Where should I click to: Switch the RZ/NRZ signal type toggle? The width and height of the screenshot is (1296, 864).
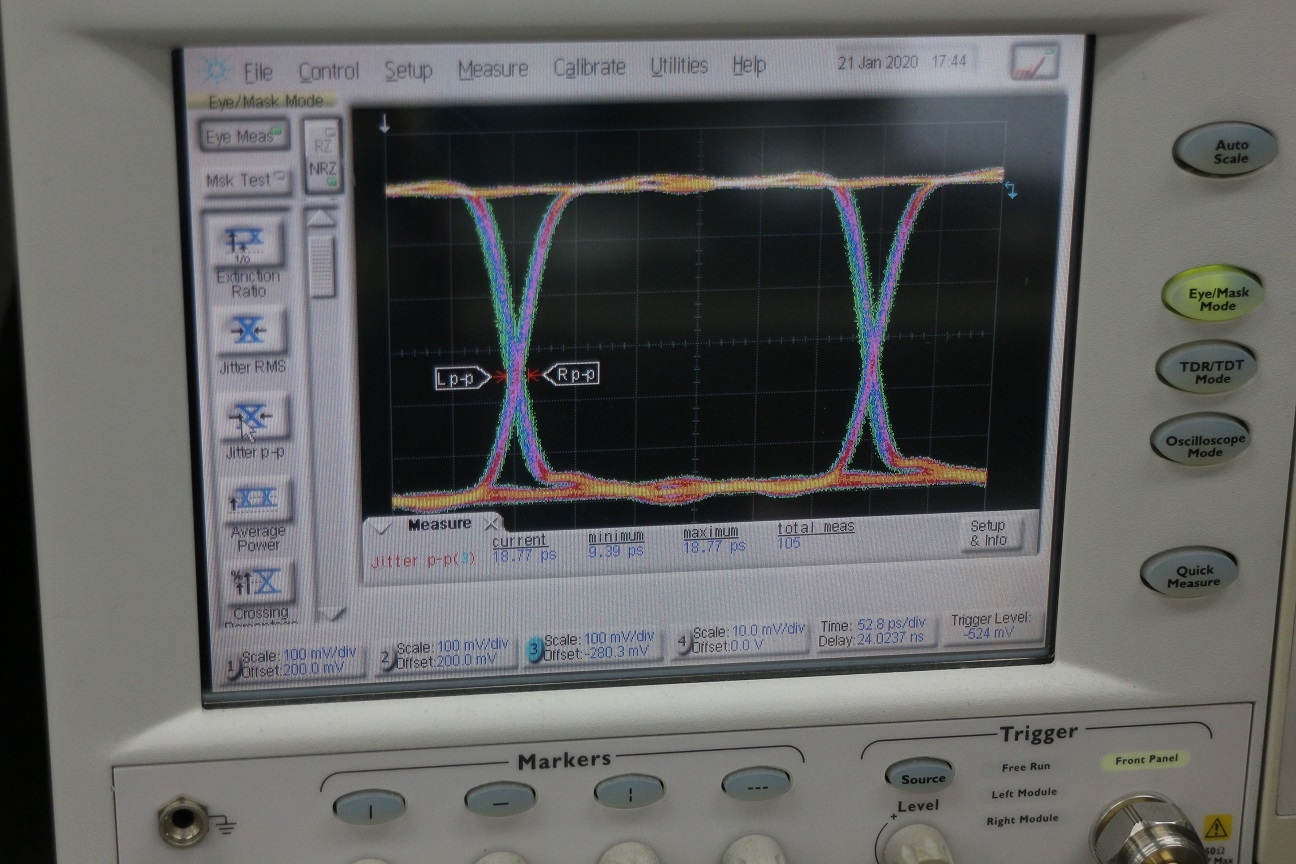click(324, 156)
